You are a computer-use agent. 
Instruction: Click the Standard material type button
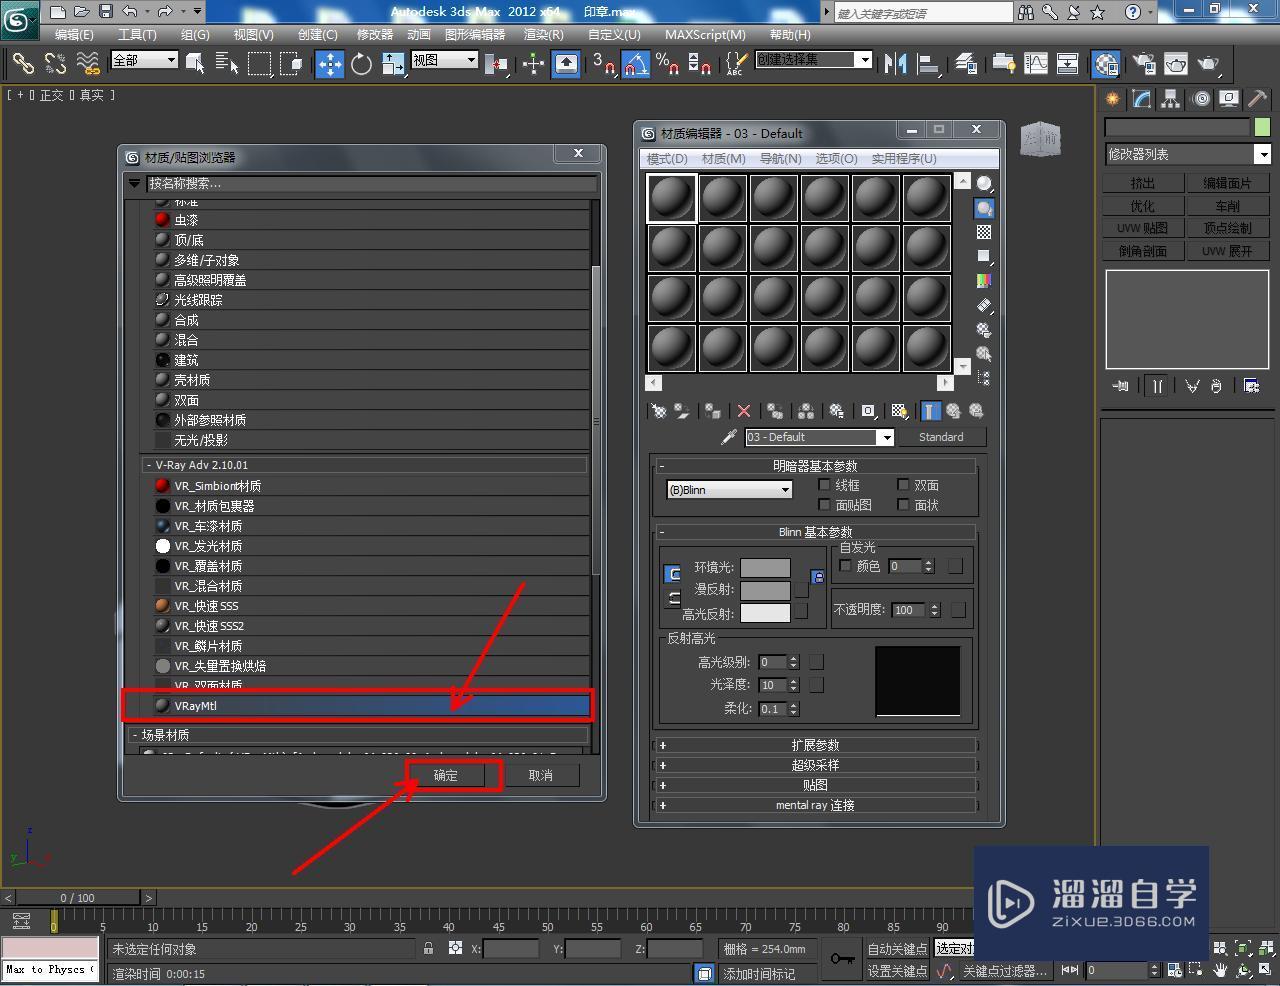[x=941, y=437]
